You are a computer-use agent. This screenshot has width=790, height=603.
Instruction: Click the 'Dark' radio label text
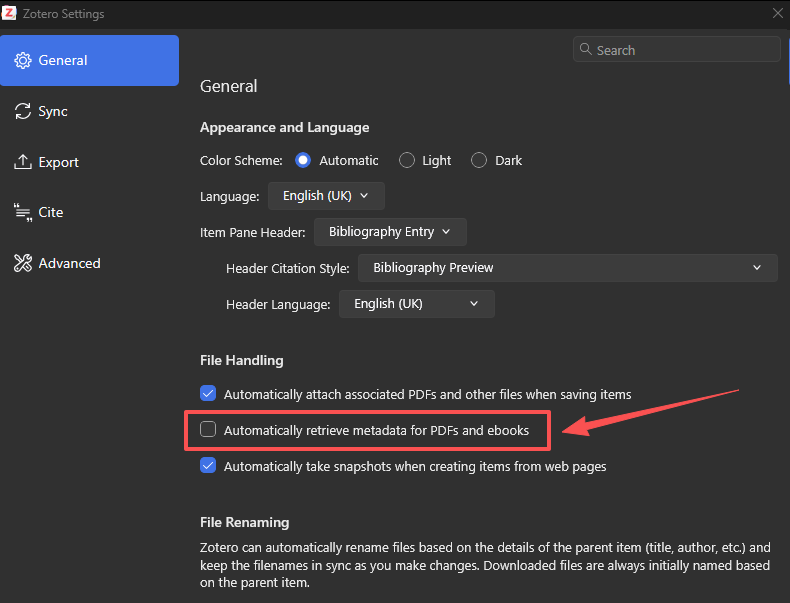pos(508,161)
